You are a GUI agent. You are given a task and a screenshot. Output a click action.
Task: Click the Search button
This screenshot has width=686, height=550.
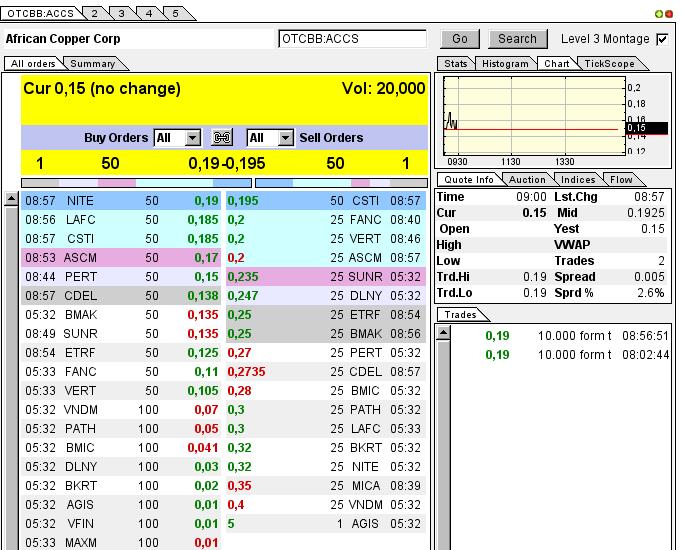tap(517, 39)
